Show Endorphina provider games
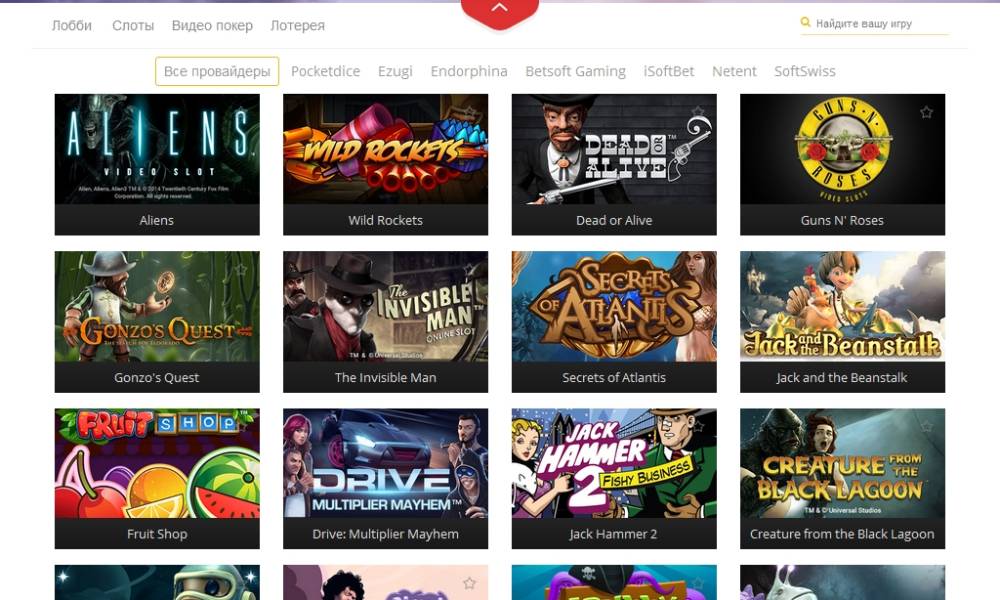Viewport: 1000px width, 600px height. [469, 71]
